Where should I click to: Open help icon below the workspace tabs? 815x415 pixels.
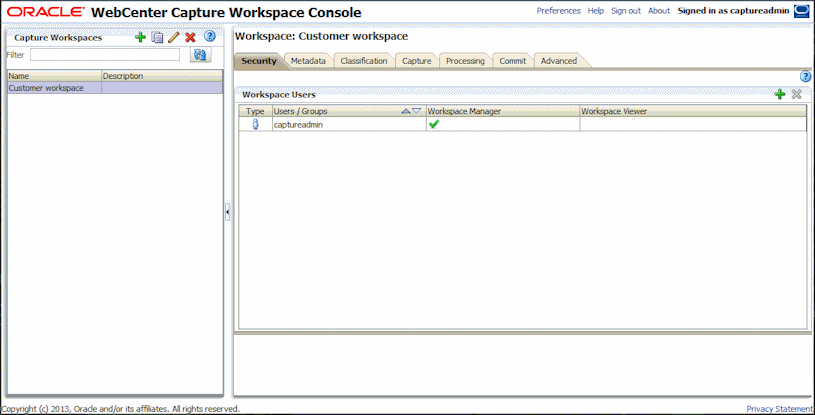click(806, 77)
